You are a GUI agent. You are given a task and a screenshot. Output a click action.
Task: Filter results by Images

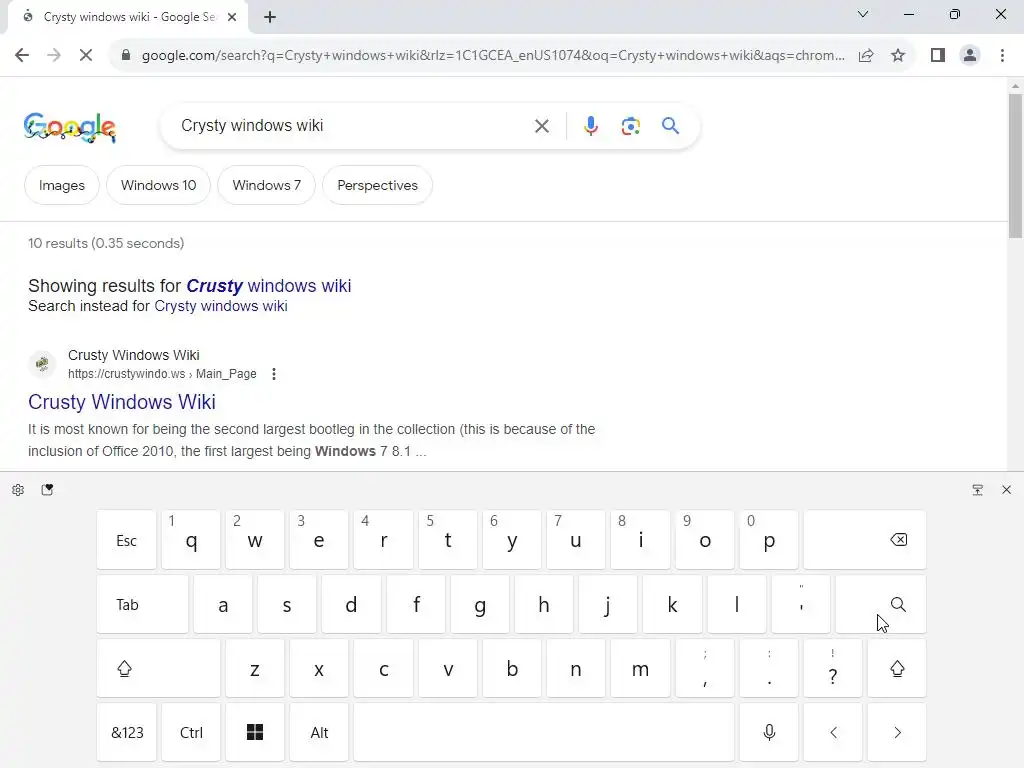(61, 185)
